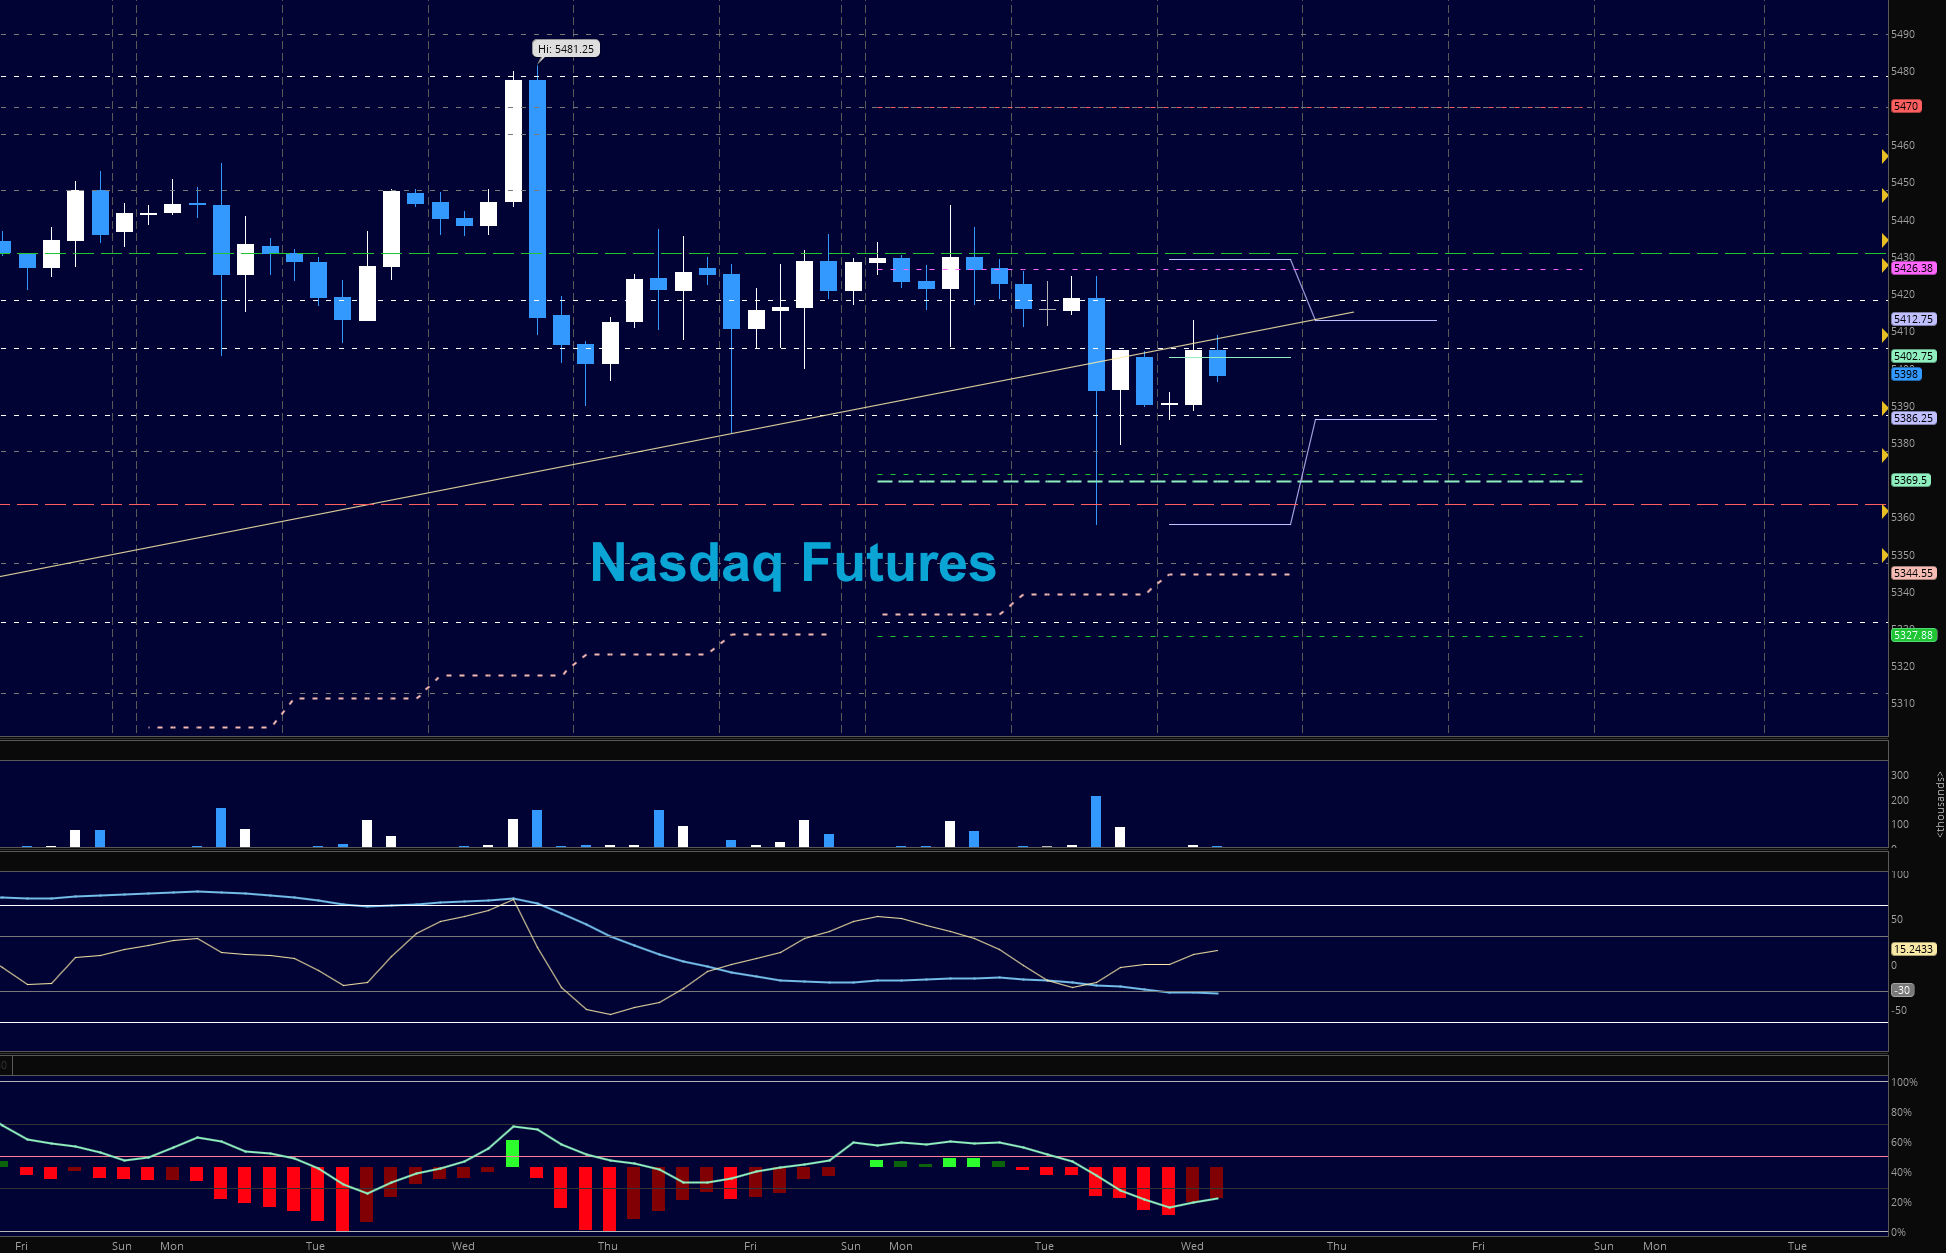Select the magenta 5426.38 price label

point(1913,268)
